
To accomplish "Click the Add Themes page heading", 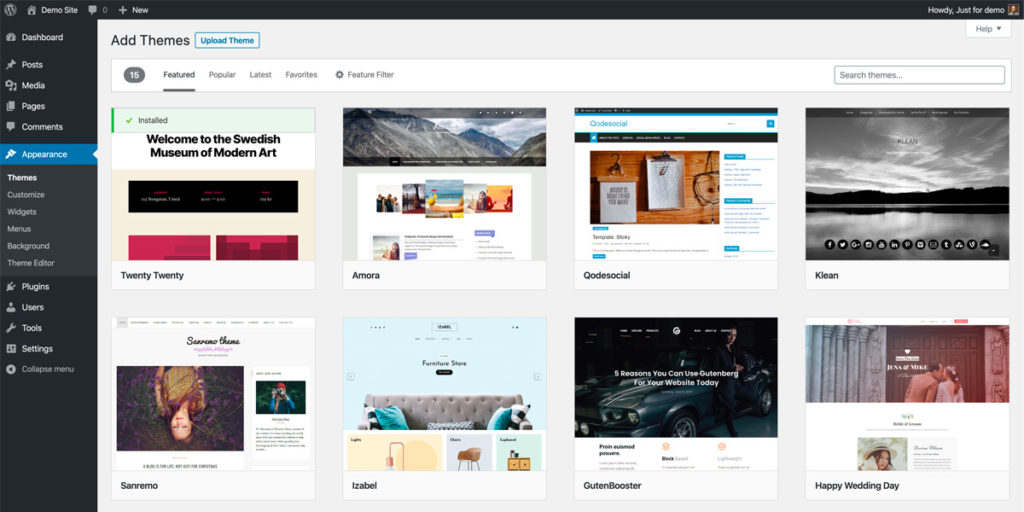I will pos(150,40).
